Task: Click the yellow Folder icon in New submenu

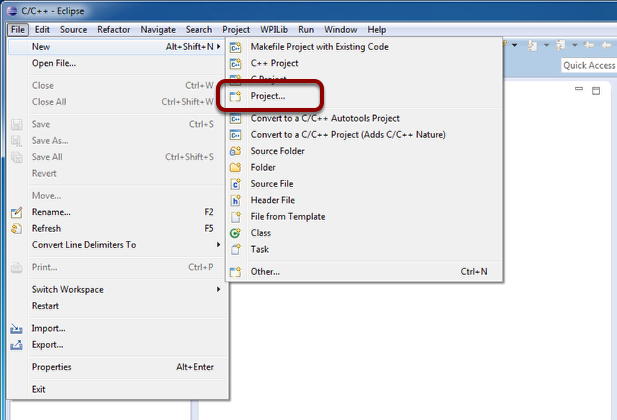Action: [x=235, y=168]
